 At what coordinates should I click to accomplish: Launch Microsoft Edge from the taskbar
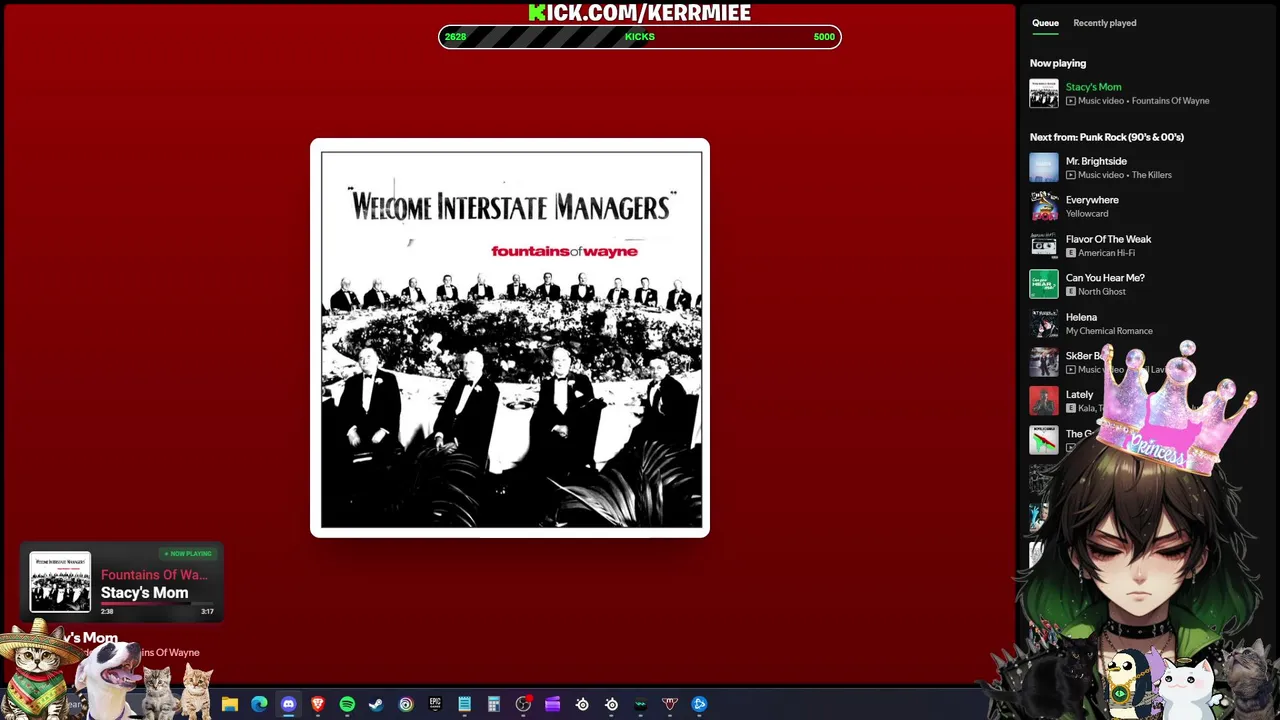point(259,704)
